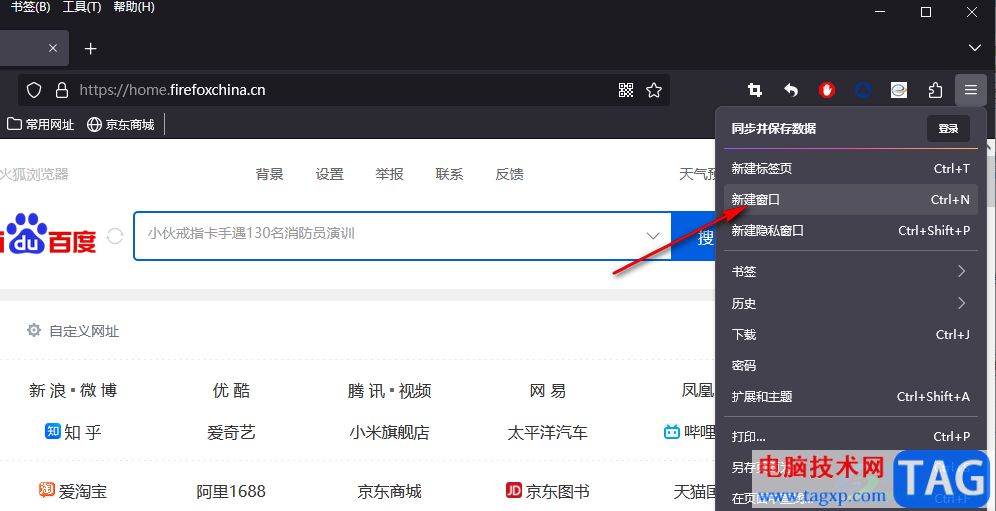Click the red hand ad-blocker icon
The width and height of the screenshot is (996, 511).
[826, 90]
